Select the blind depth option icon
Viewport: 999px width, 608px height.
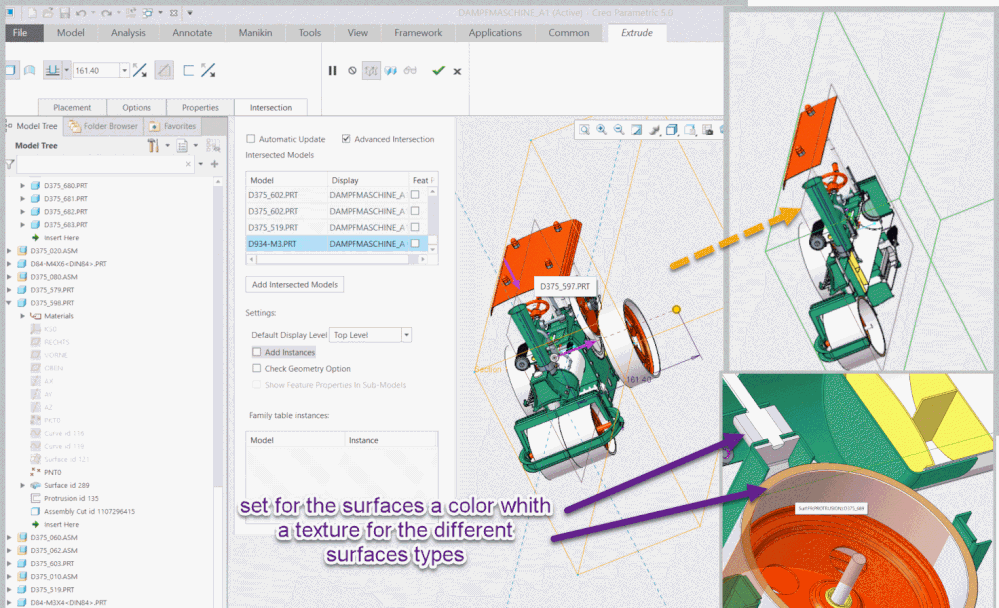pyautogui.click(x=52, y=70)
